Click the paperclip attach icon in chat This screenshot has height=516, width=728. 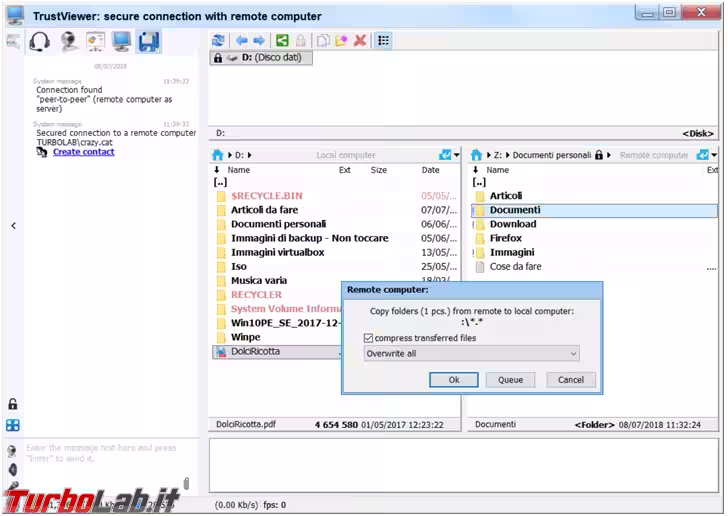click(x=186, y=484)
